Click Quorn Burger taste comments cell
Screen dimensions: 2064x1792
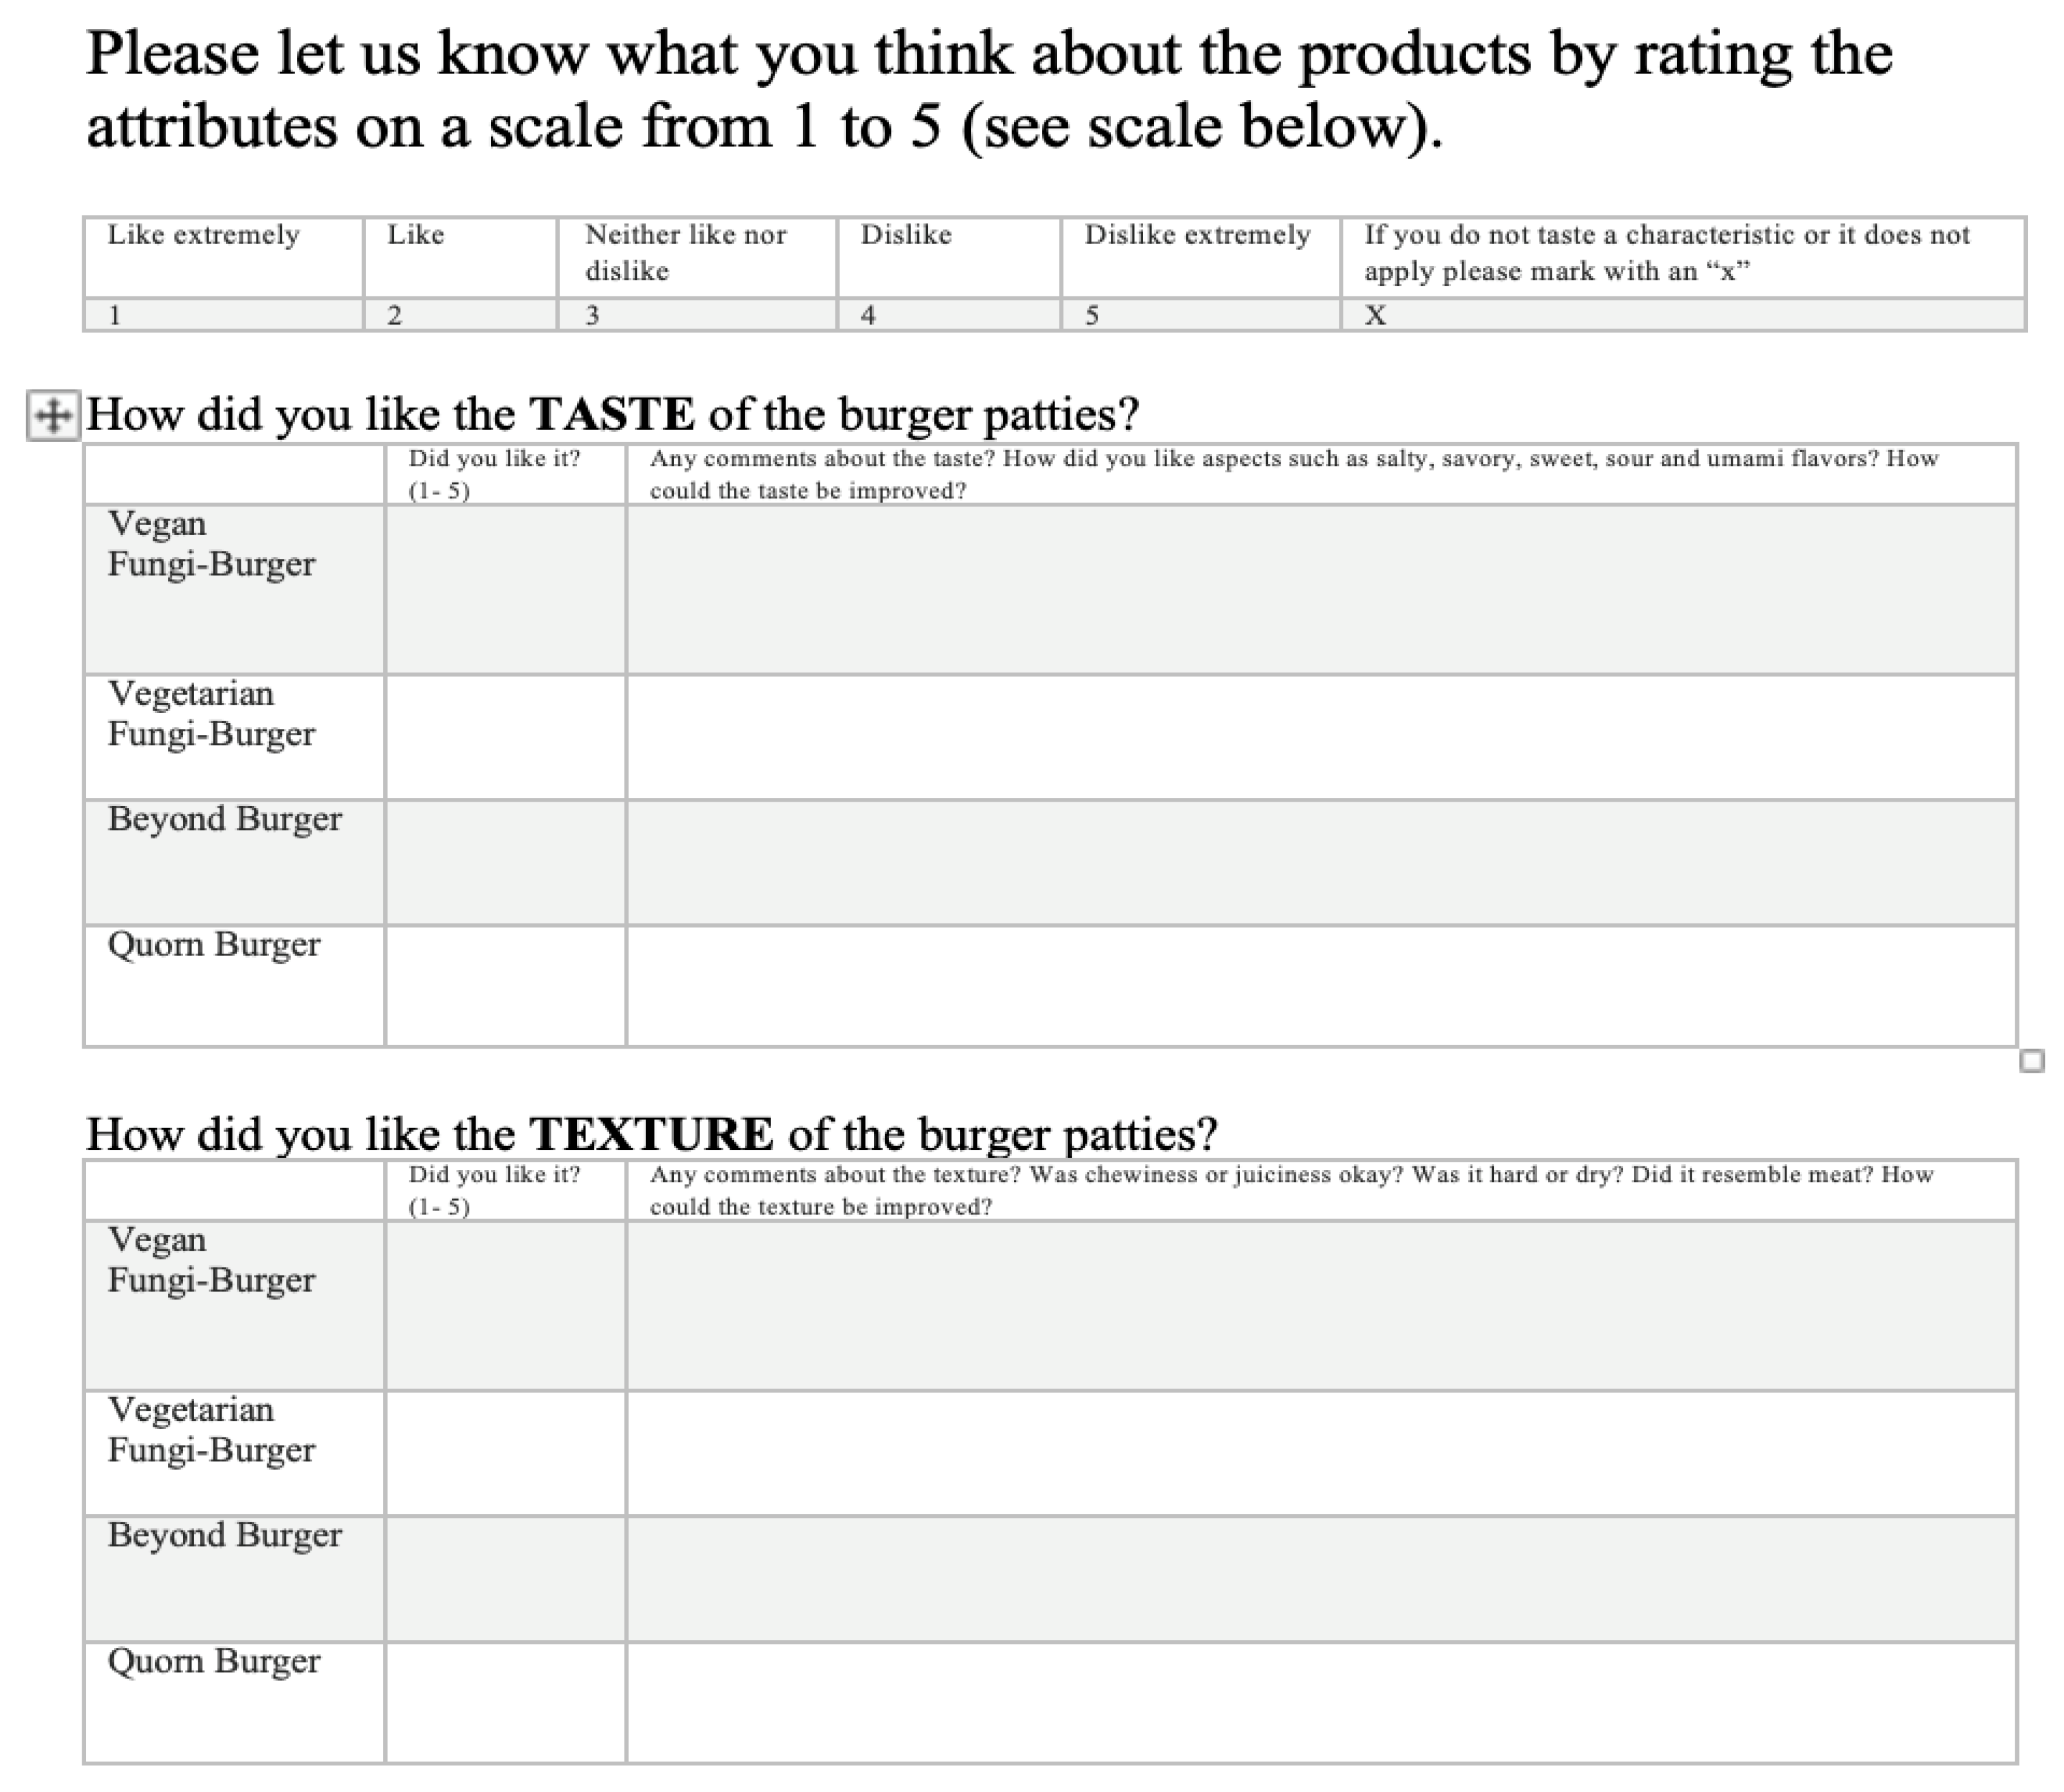pyautogui.click(x=1320, y=986)
